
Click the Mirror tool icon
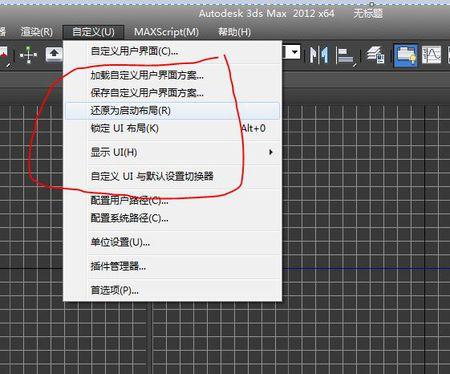(x=318, y=54)
